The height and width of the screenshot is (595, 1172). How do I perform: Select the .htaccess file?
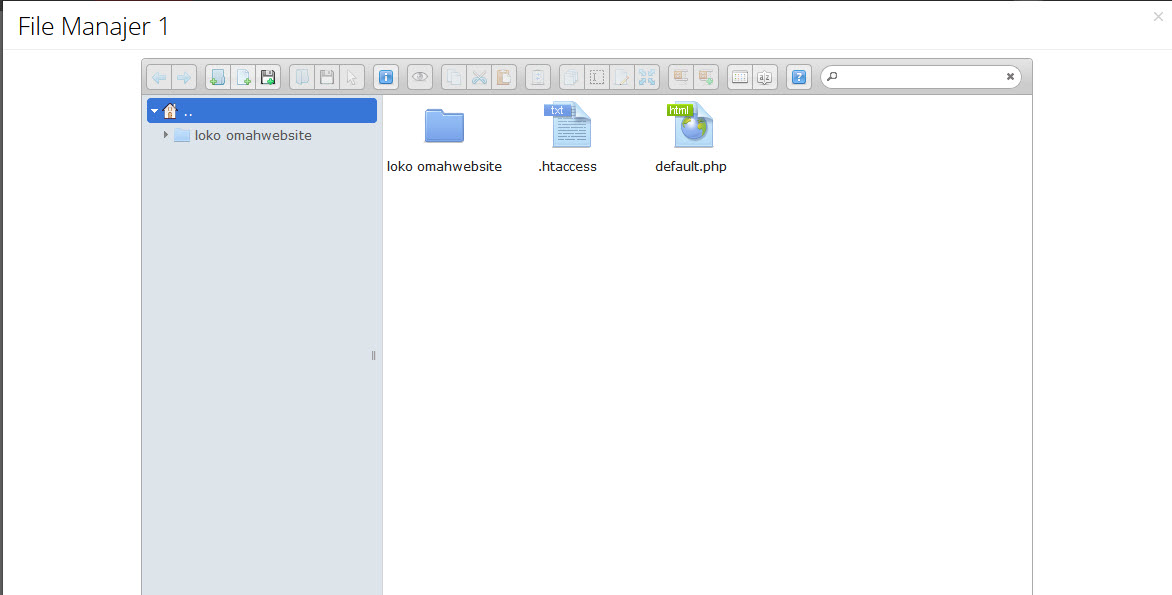(x=567, y=137)
